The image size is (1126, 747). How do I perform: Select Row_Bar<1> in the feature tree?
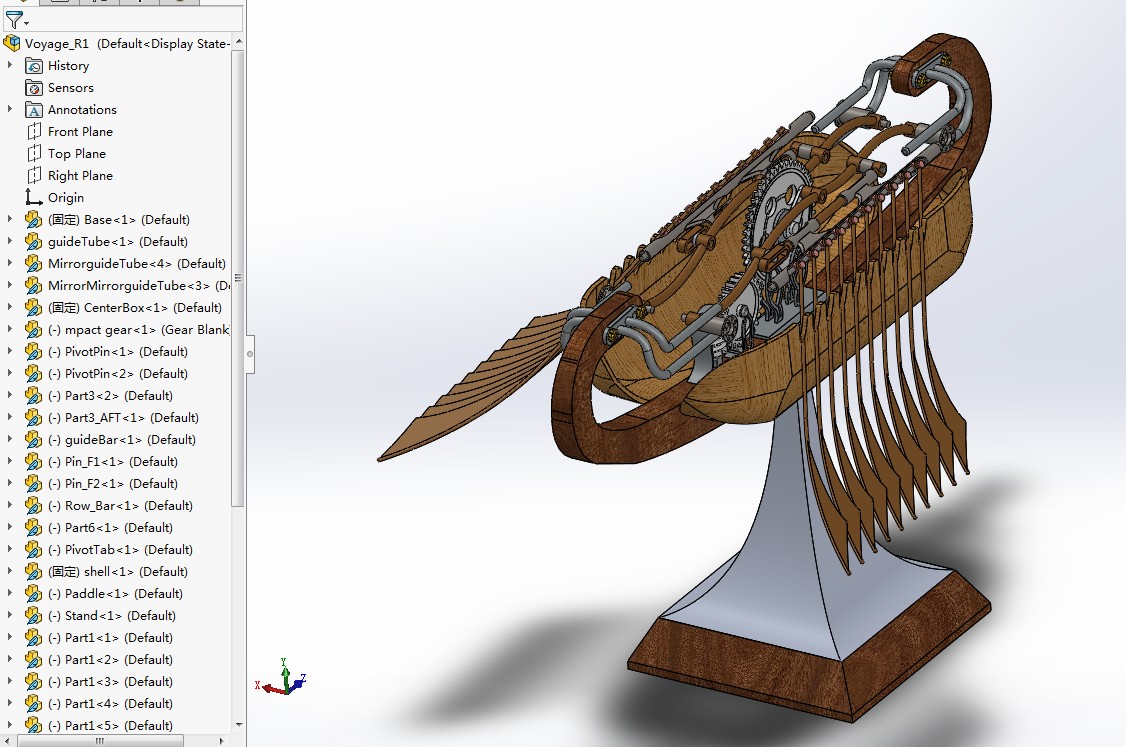pos(128,506)
